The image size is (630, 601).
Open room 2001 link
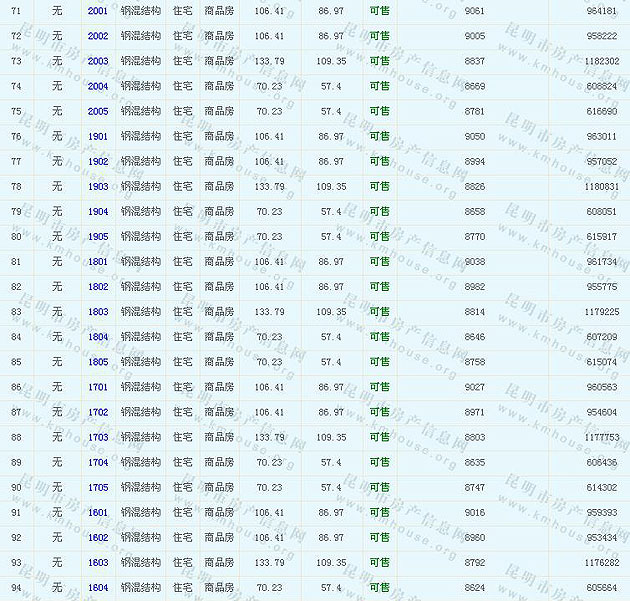click(98, 11)
